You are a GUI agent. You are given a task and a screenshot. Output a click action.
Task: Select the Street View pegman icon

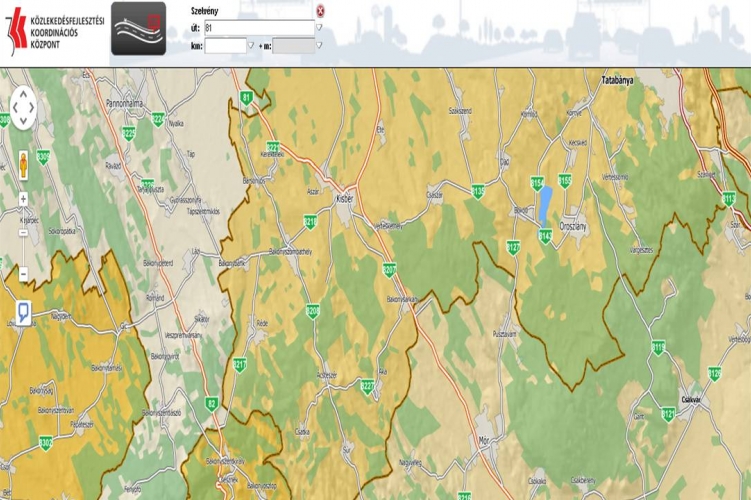(x=23, y=160)
